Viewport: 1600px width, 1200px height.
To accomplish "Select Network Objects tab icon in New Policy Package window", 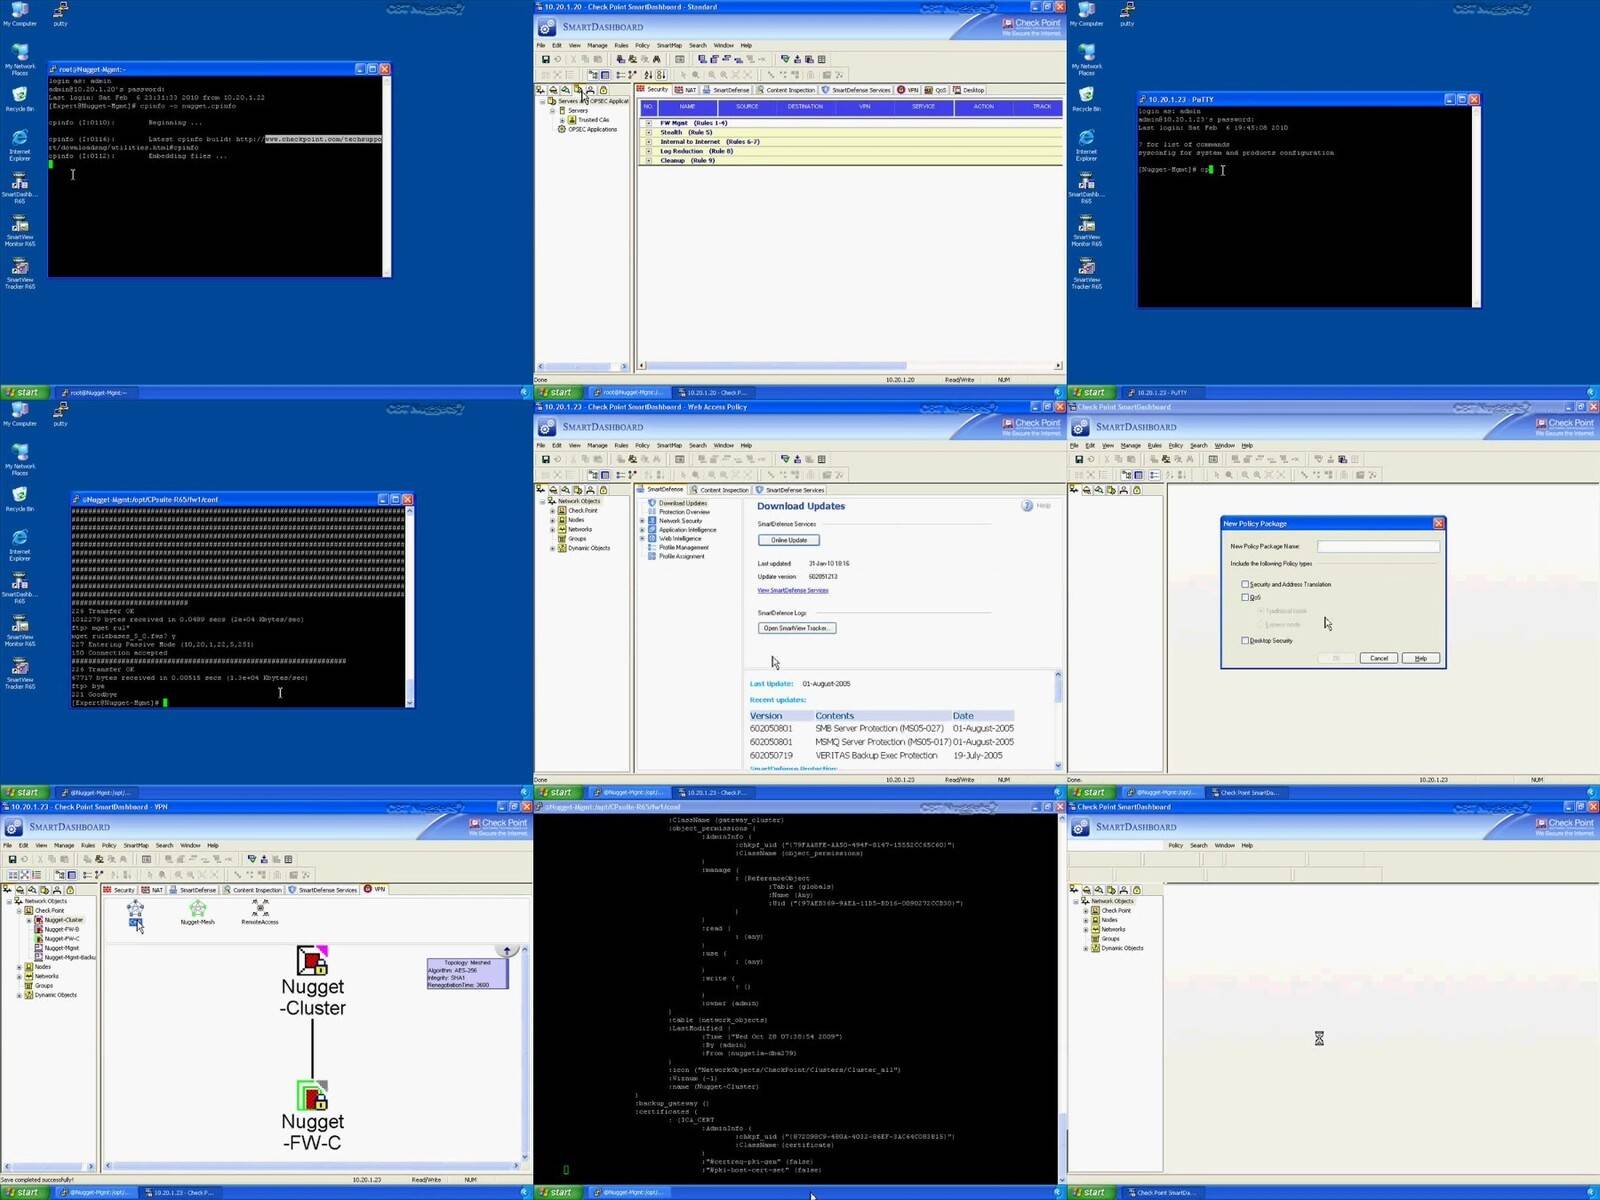I will click(x=1074, y=490).
